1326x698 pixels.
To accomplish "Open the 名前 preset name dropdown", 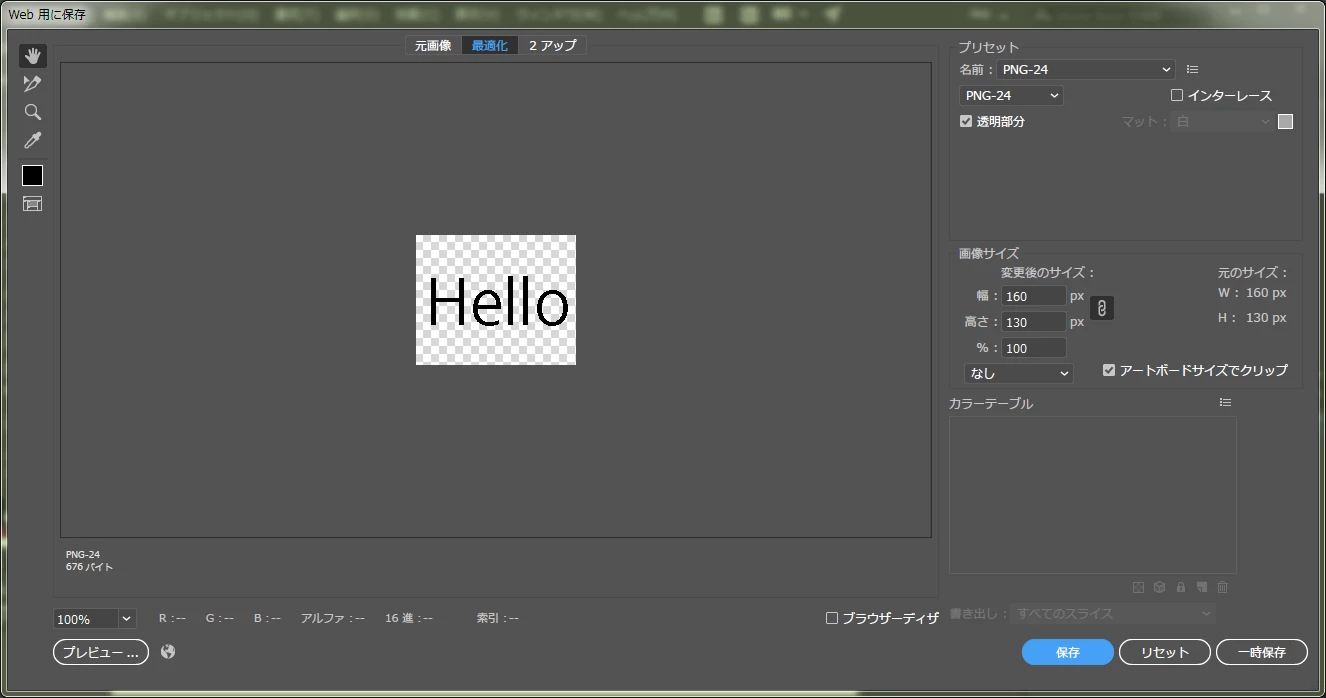I will (x=1085, y=70).
